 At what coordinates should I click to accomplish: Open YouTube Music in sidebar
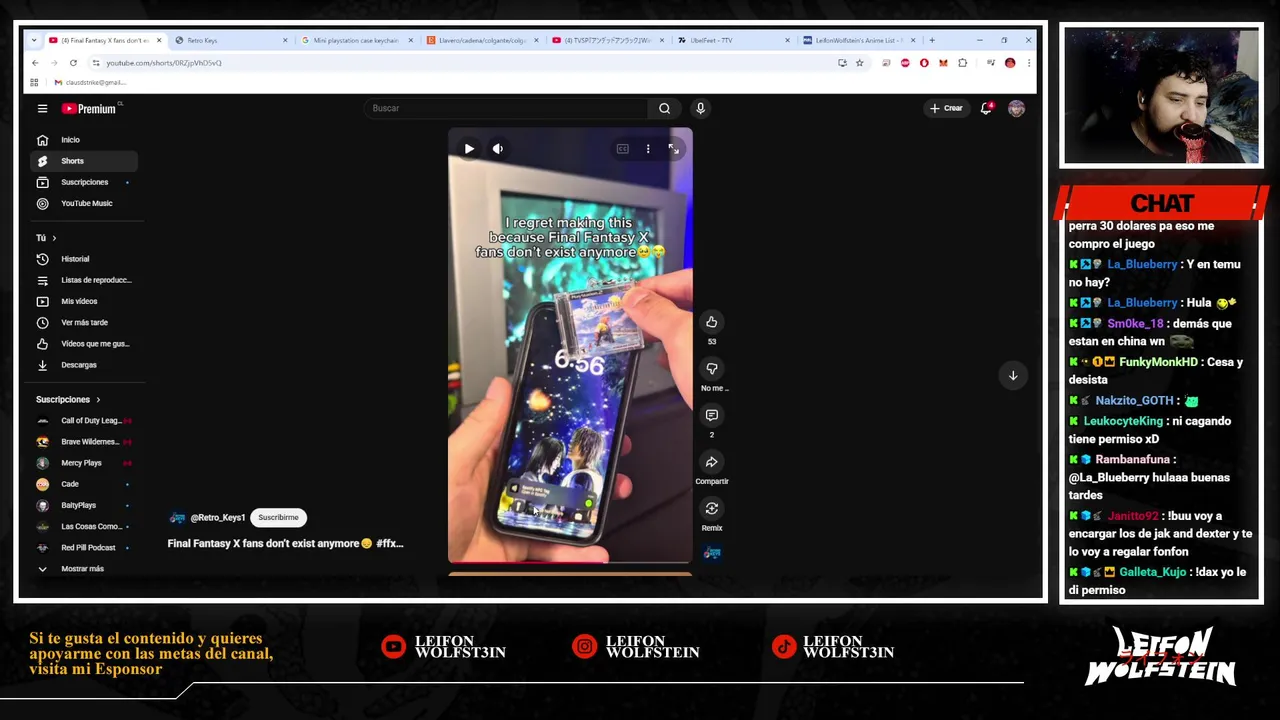coord(84,203)
